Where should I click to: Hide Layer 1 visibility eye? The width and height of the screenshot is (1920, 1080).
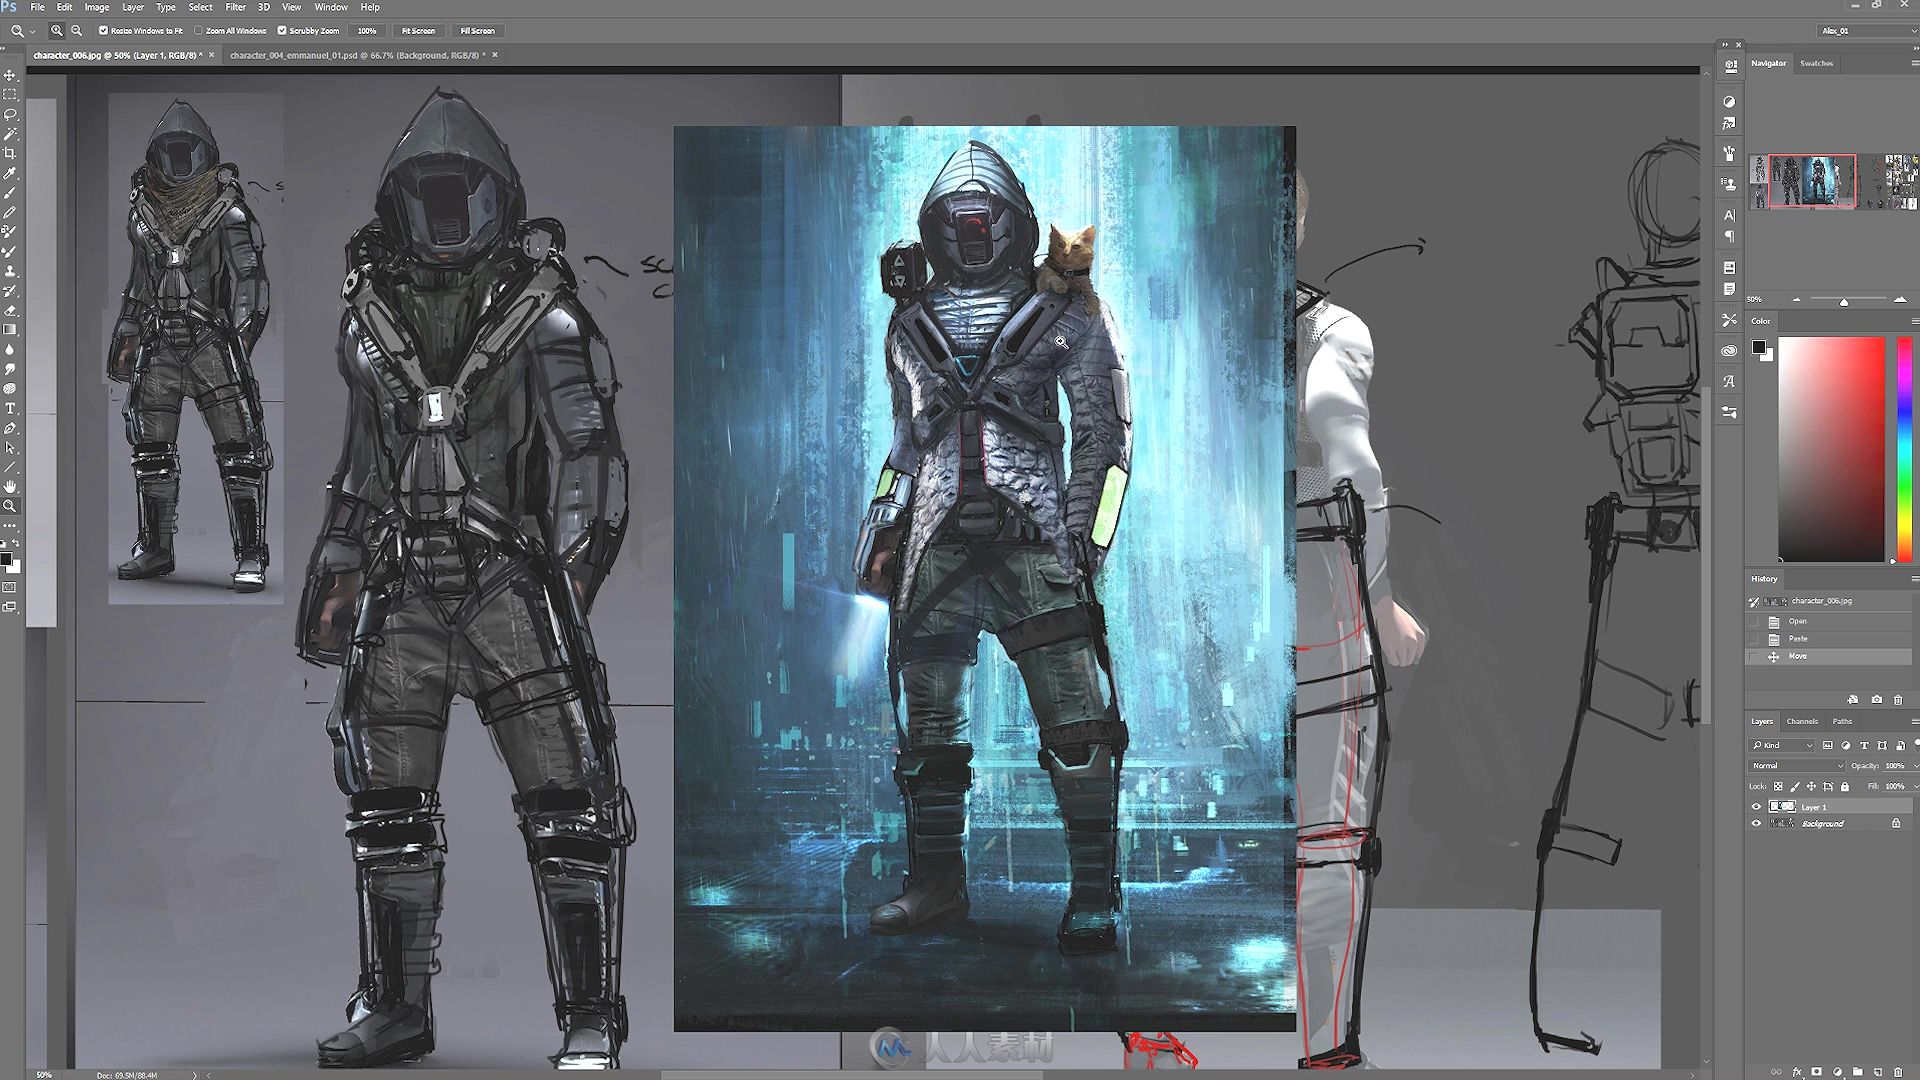tap(1756, 806)
